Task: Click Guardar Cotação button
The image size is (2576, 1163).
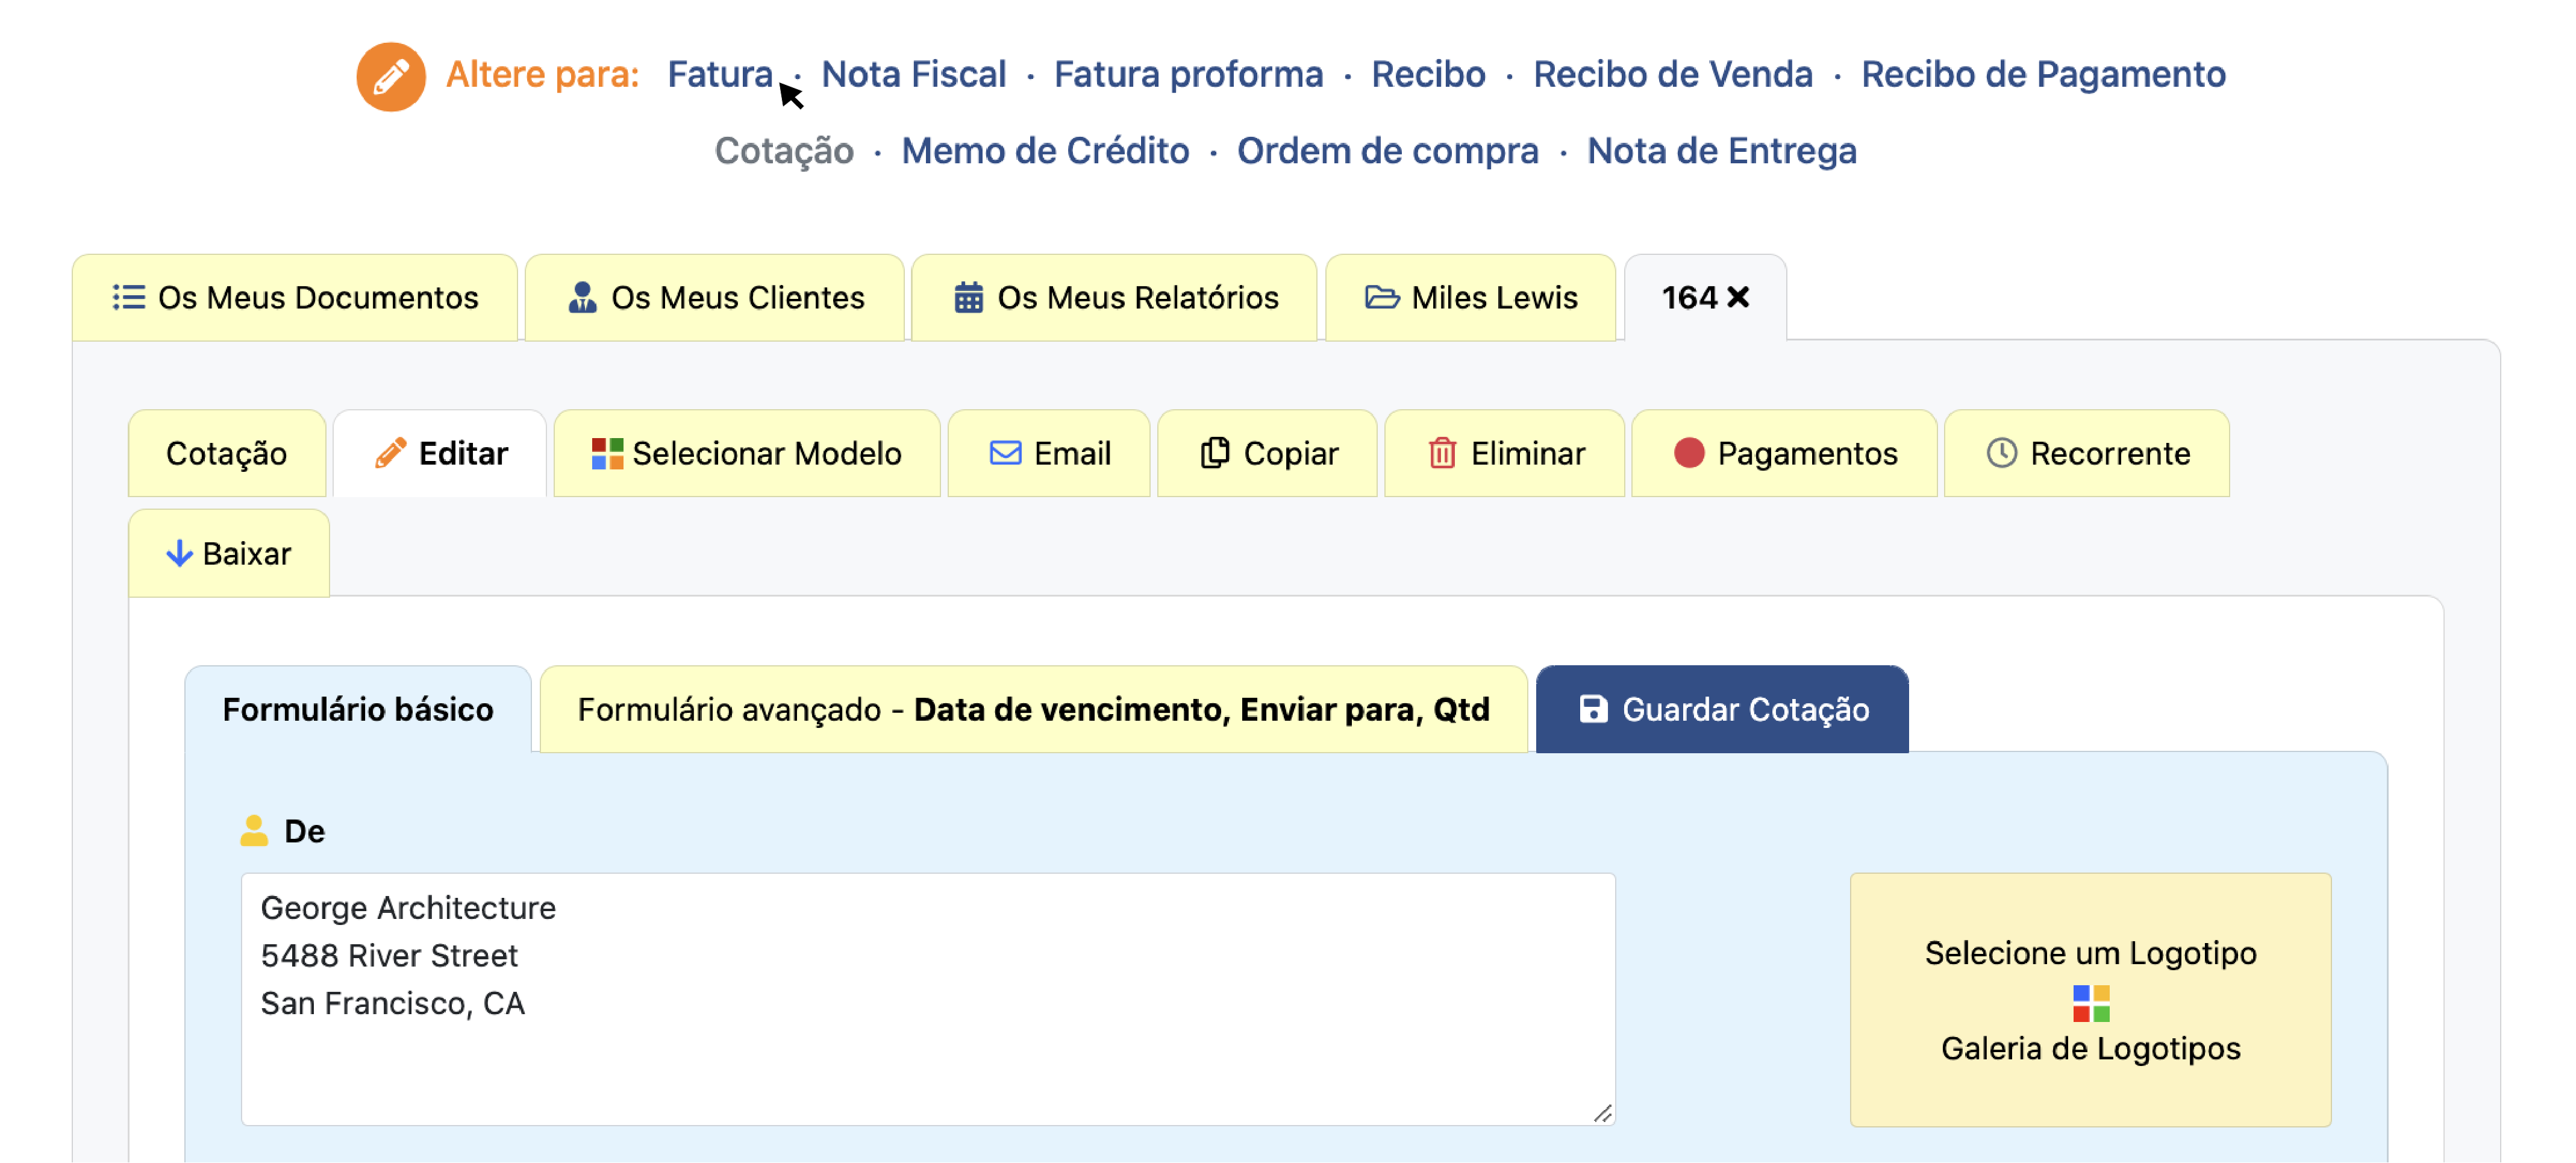Action: [1721, 709]
